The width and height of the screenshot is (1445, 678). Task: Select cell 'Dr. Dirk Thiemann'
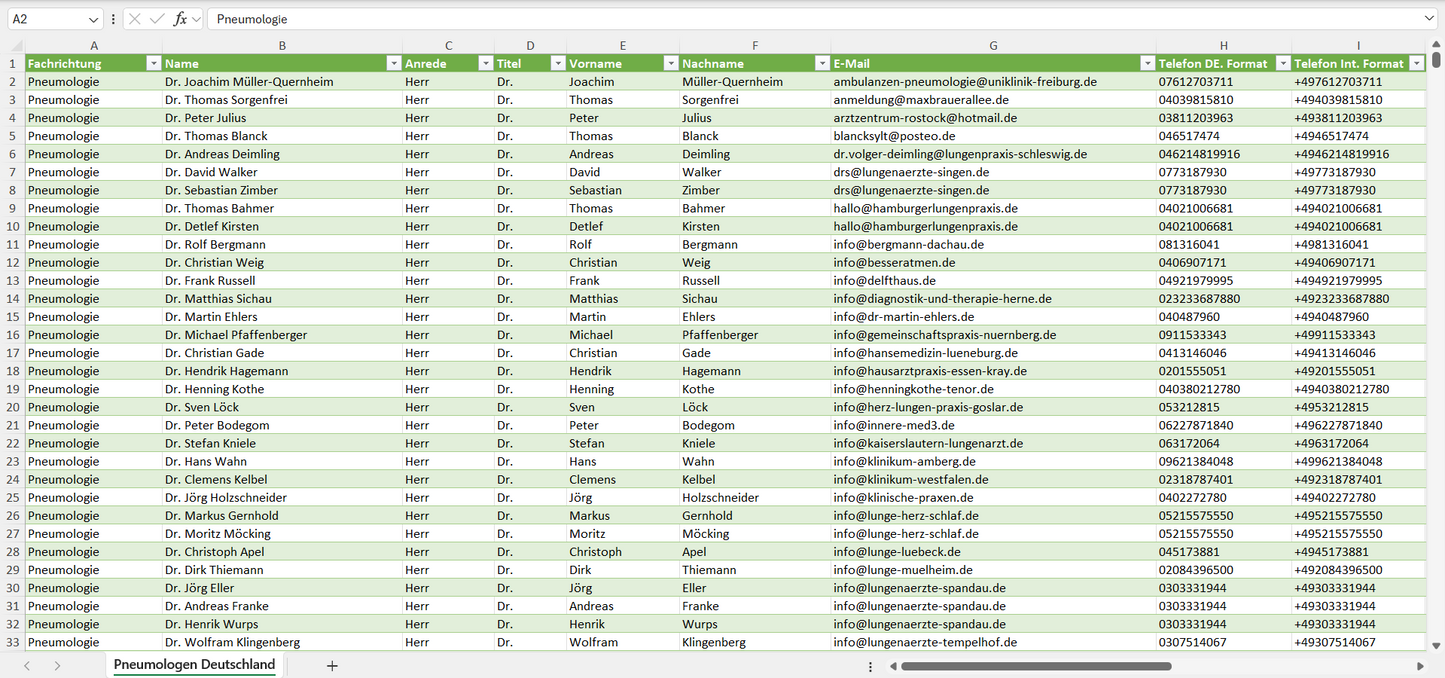click(x=282, y=570)
